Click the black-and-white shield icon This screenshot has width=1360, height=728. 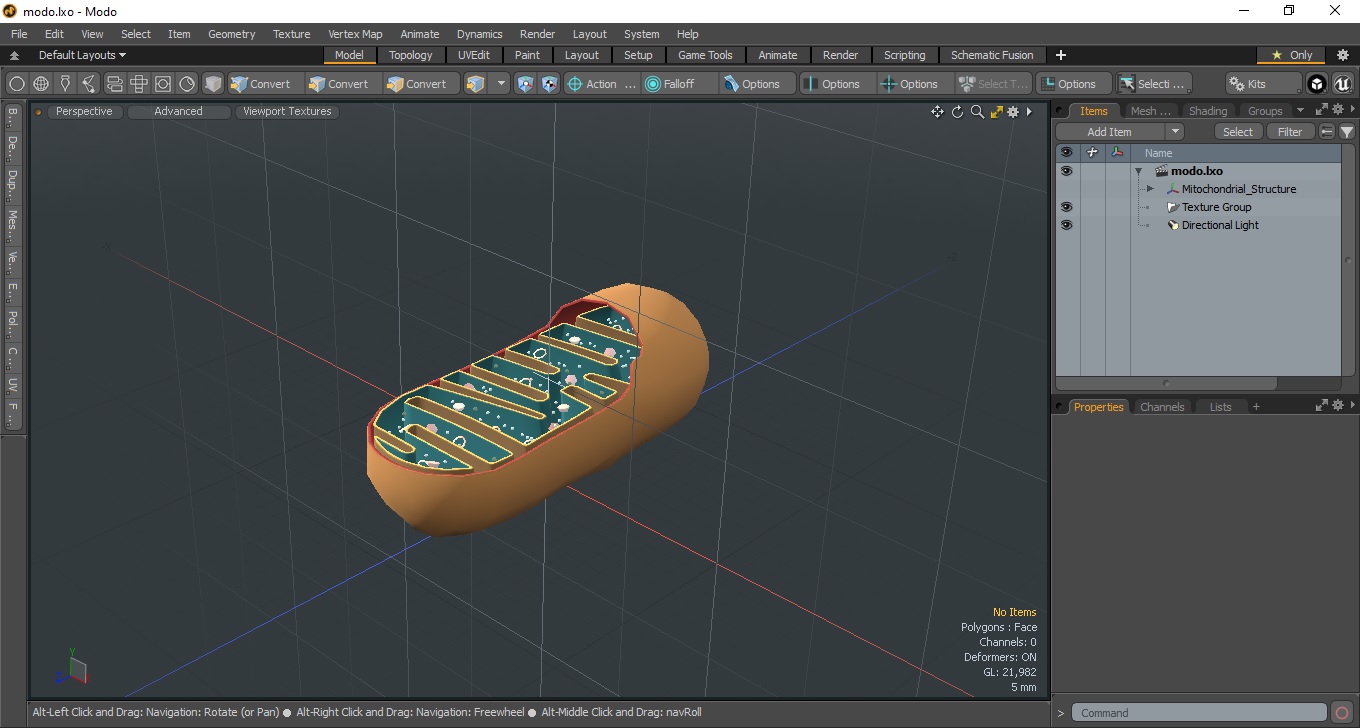(x=549, y=84)
